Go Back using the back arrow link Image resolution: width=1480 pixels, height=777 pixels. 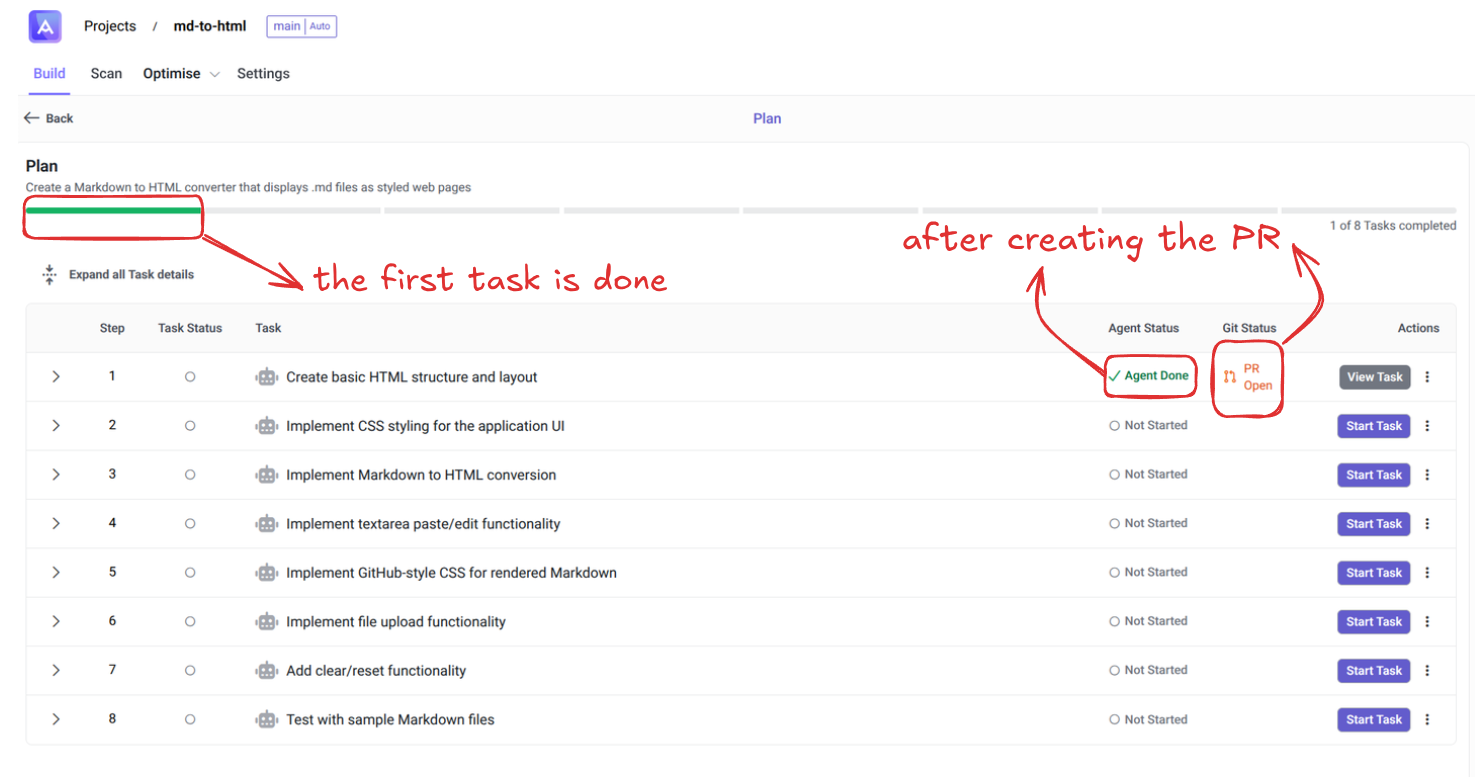coord(49,118)
